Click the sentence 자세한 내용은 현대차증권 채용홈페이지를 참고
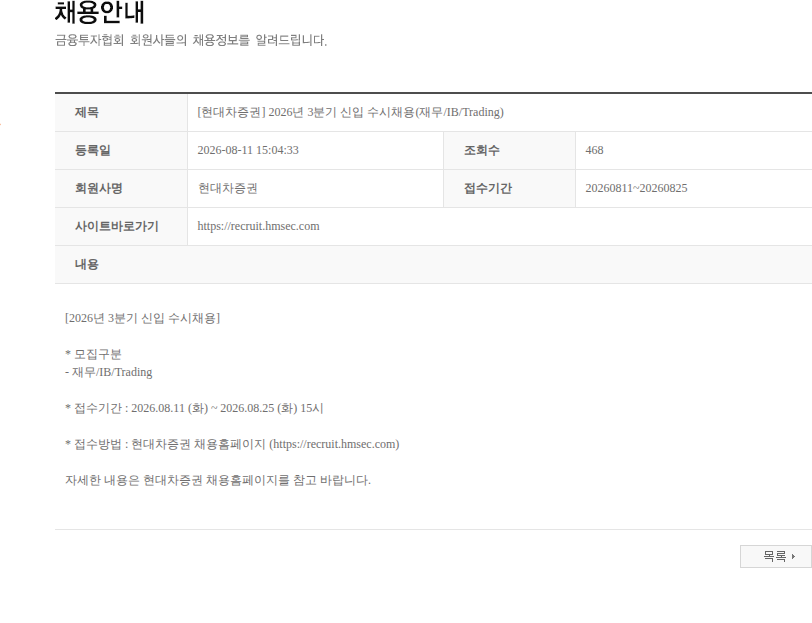 [x=218, y=480]
